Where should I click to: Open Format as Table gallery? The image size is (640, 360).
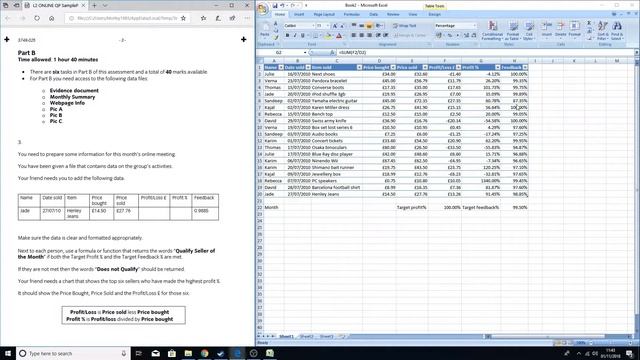point(513,30)
